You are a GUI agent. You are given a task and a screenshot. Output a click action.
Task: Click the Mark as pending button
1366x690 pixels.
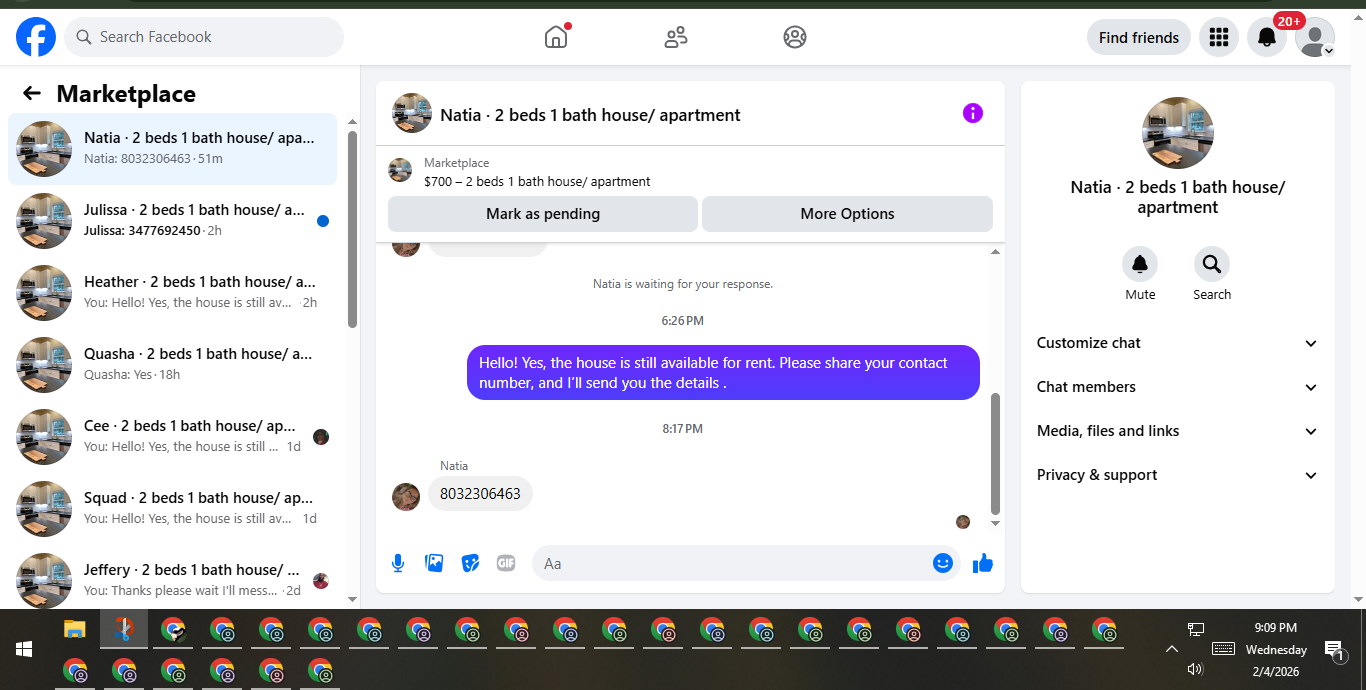543,214
